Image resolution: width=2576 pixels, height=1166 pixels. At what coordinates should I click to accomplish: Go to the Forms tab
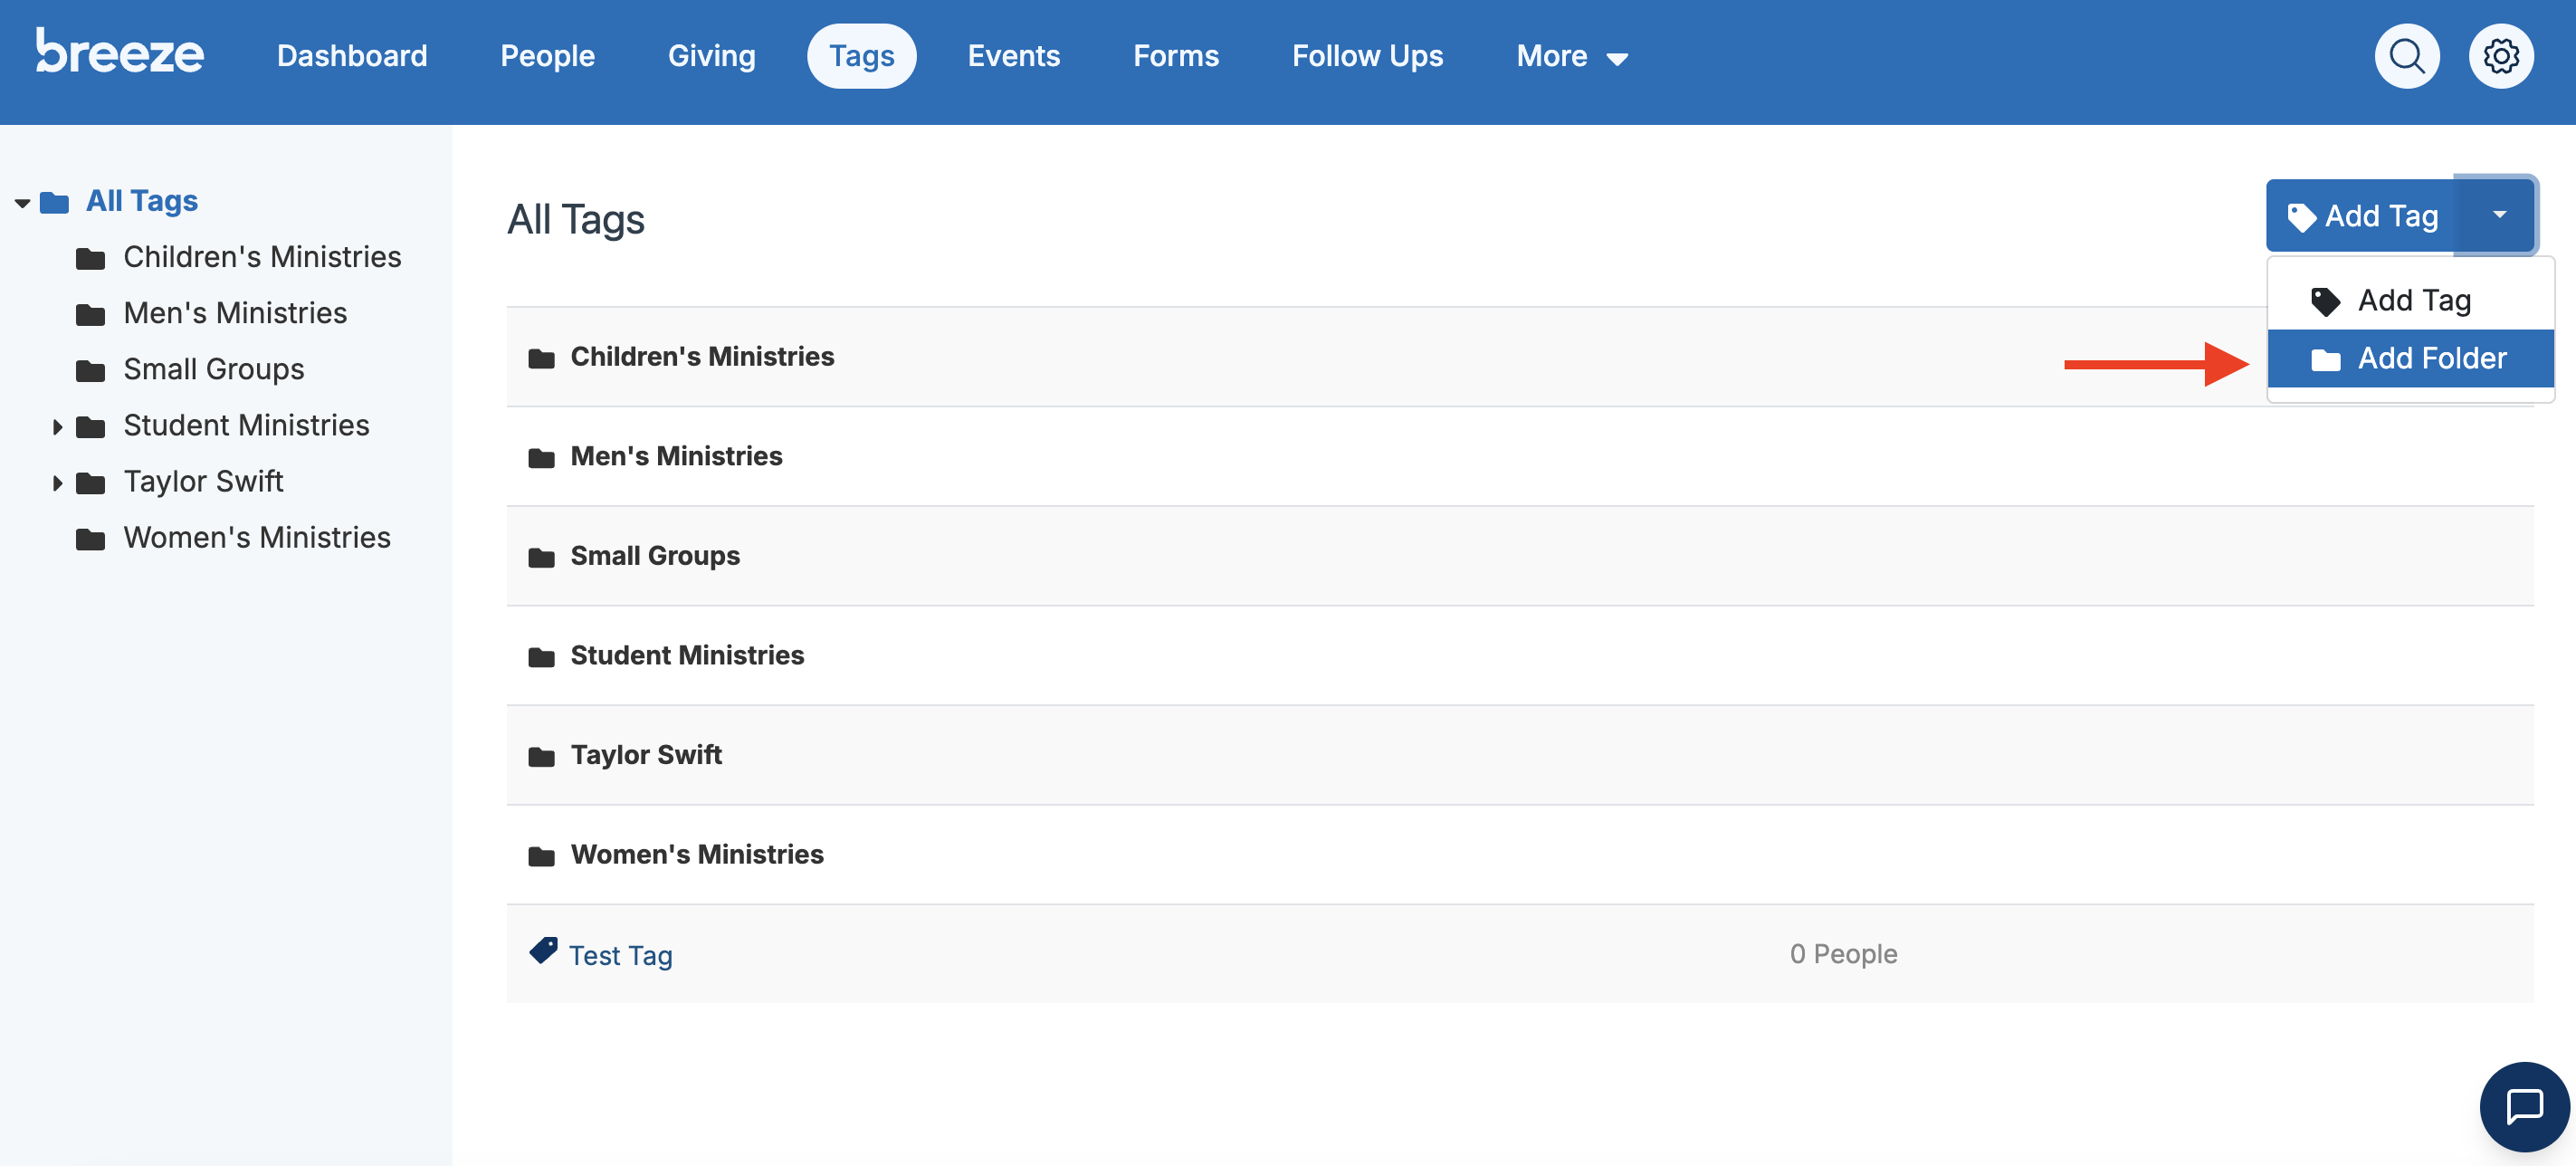click(1175, 56)
